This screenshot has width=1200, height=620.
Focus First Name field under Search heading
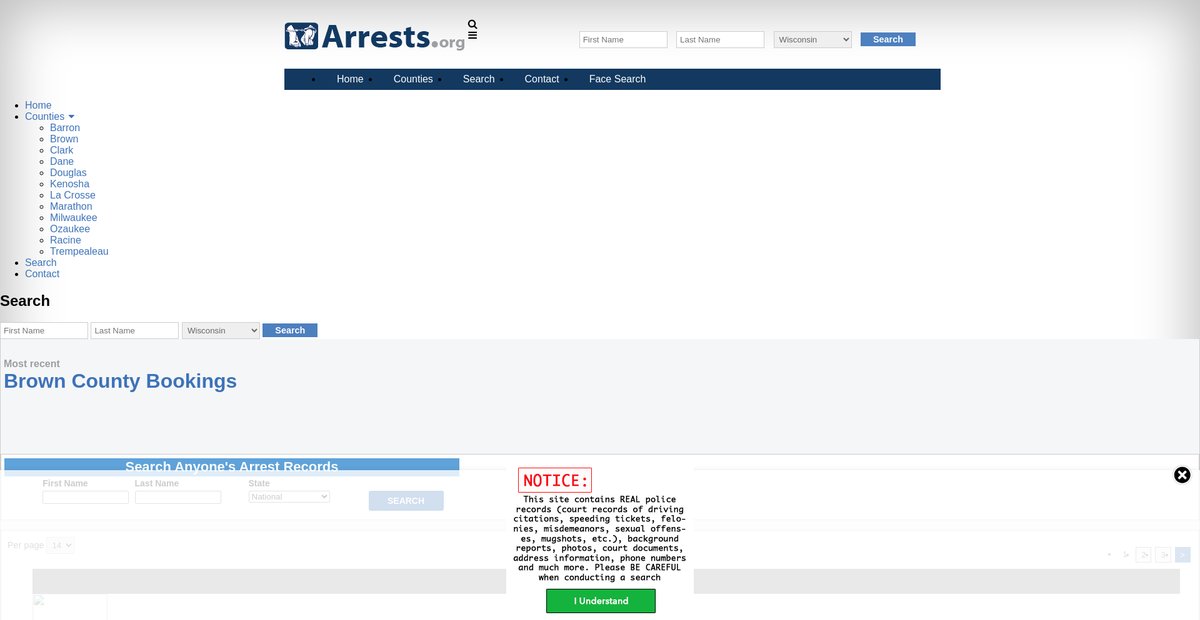(x=44, y=330)
